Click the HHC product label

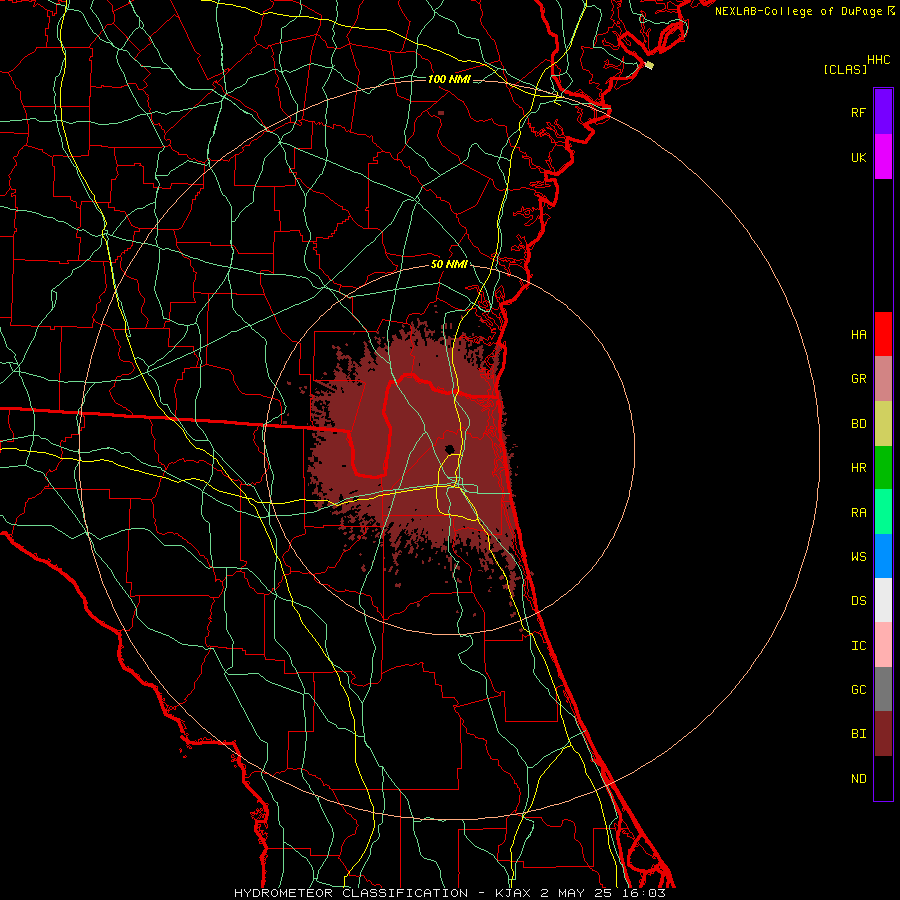point(878,60)
